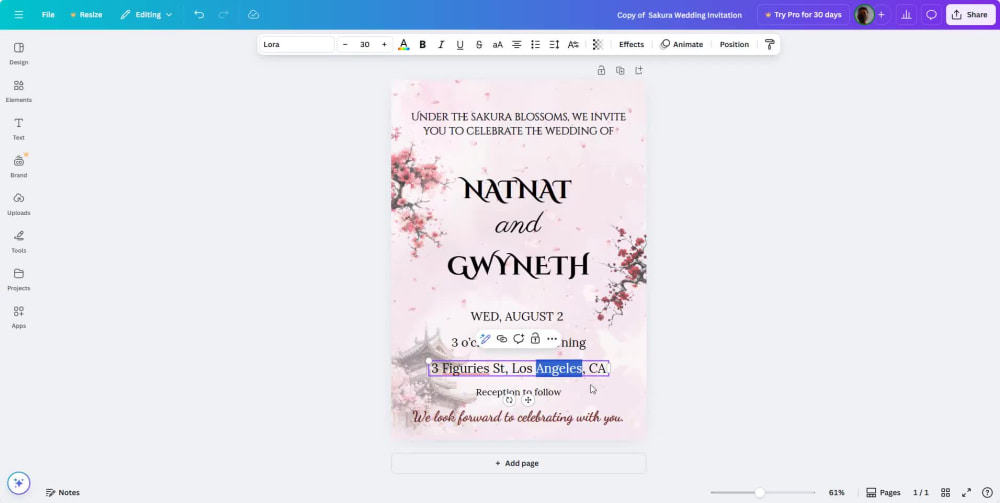Open the Tools panel

[18, 242]
